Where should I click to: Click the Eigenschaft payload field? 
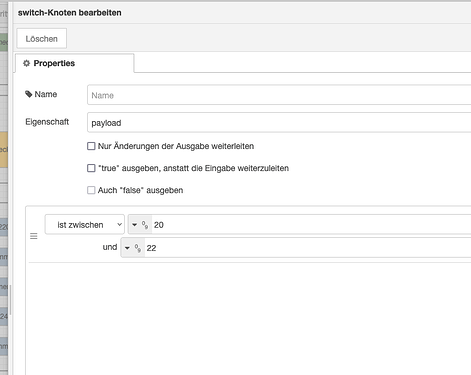(x=279, y=123)
